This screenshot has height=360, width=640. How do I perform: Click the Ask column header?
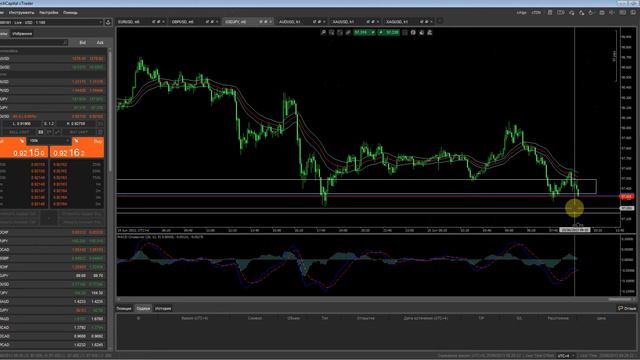tap(100, 42)
